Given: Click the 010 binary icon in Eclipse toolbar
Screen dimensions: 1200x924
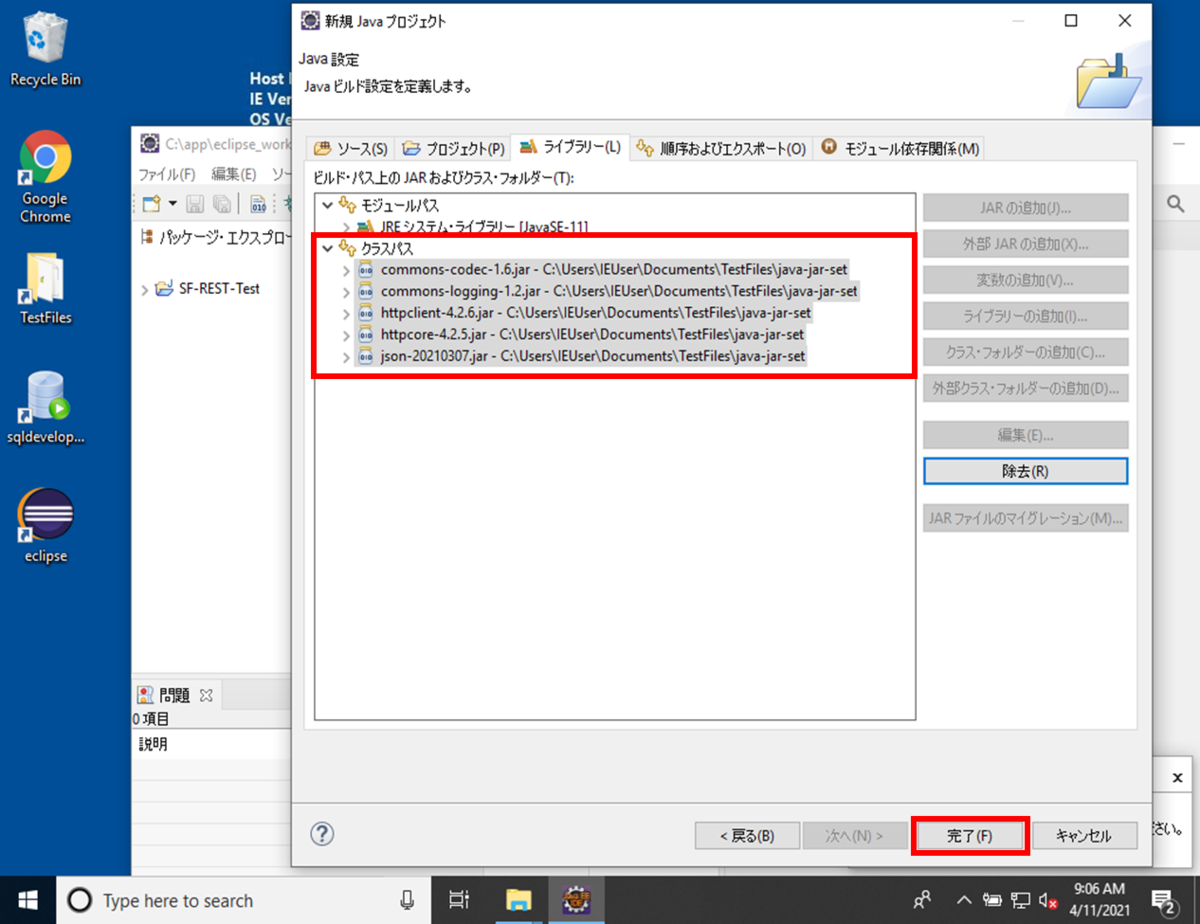Looking at the screenshot, I should pyautogui.click(x=258, y=205).
